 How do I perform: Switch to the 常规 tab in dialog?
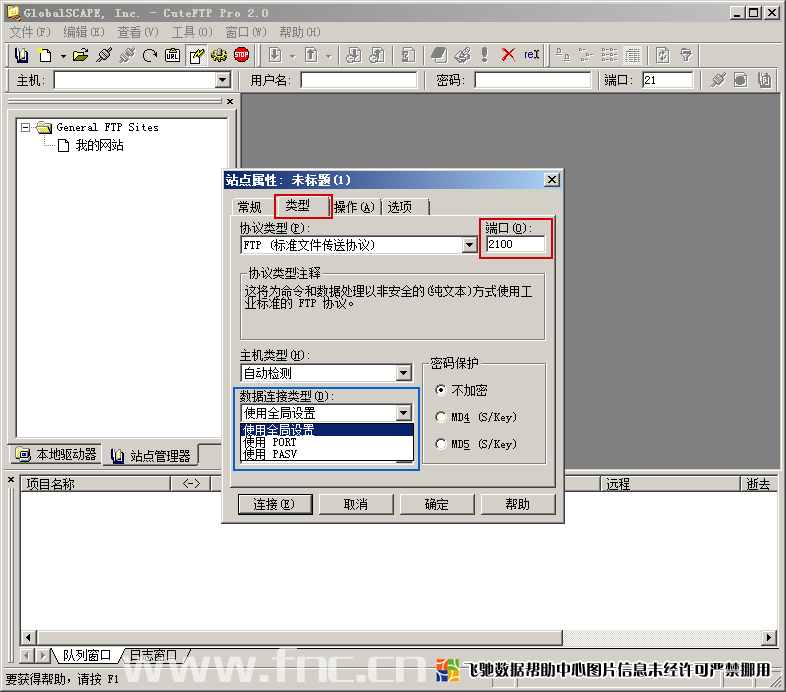250,207
